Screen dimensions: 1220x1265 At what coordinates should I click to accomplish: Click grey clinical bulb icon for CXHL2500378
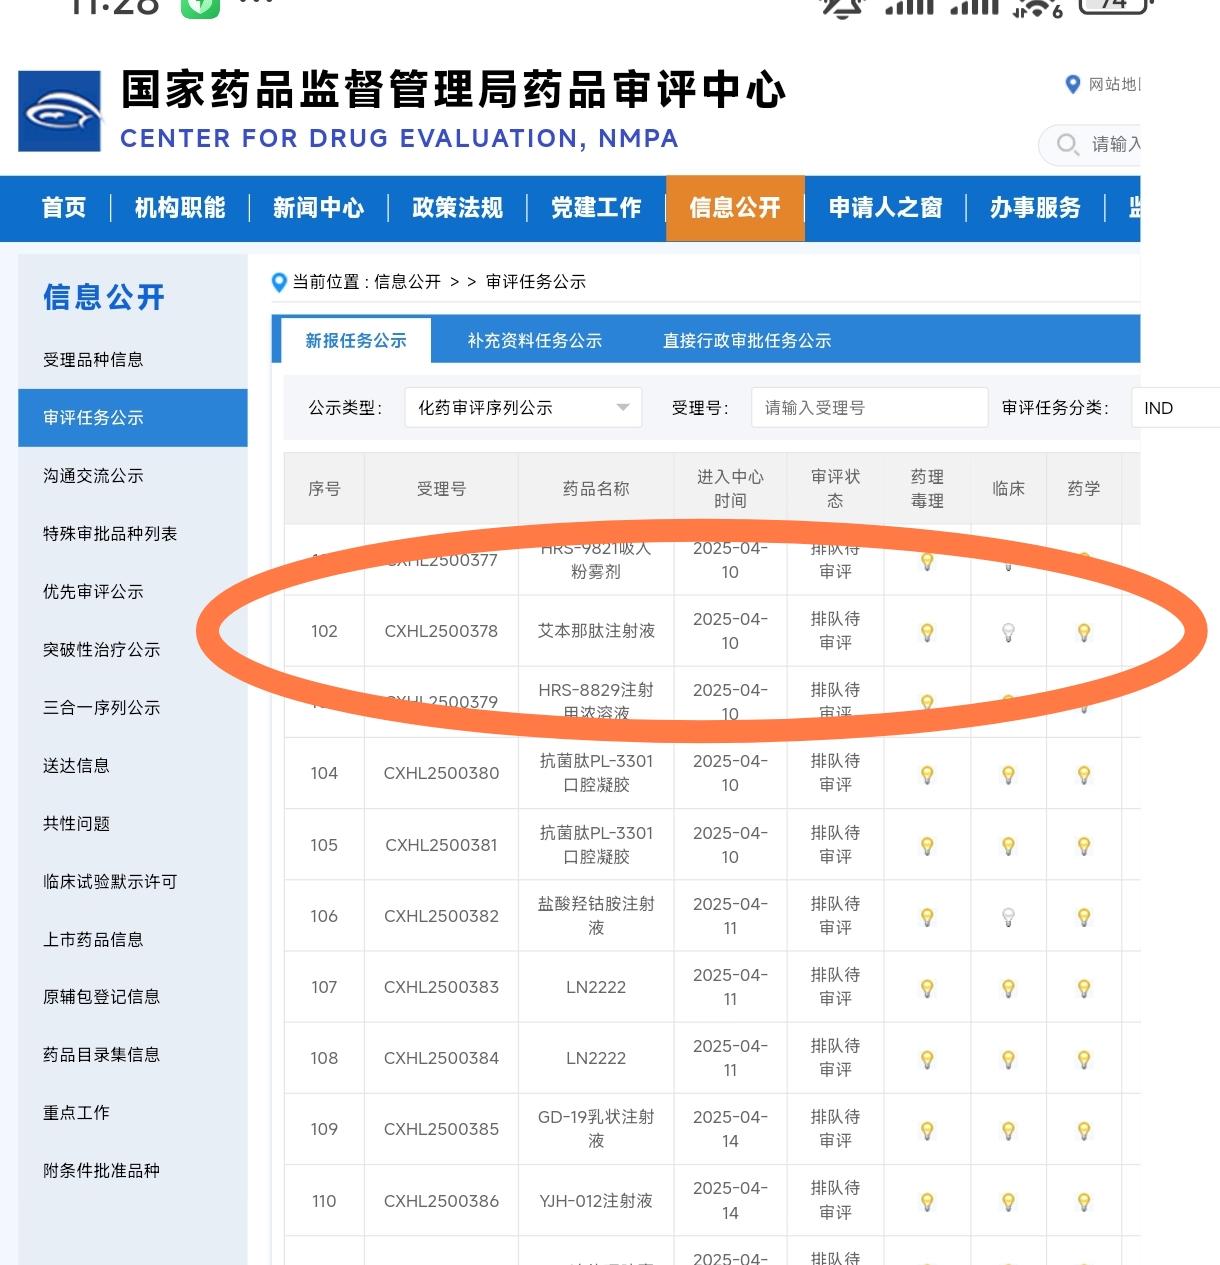[1008, 632]
